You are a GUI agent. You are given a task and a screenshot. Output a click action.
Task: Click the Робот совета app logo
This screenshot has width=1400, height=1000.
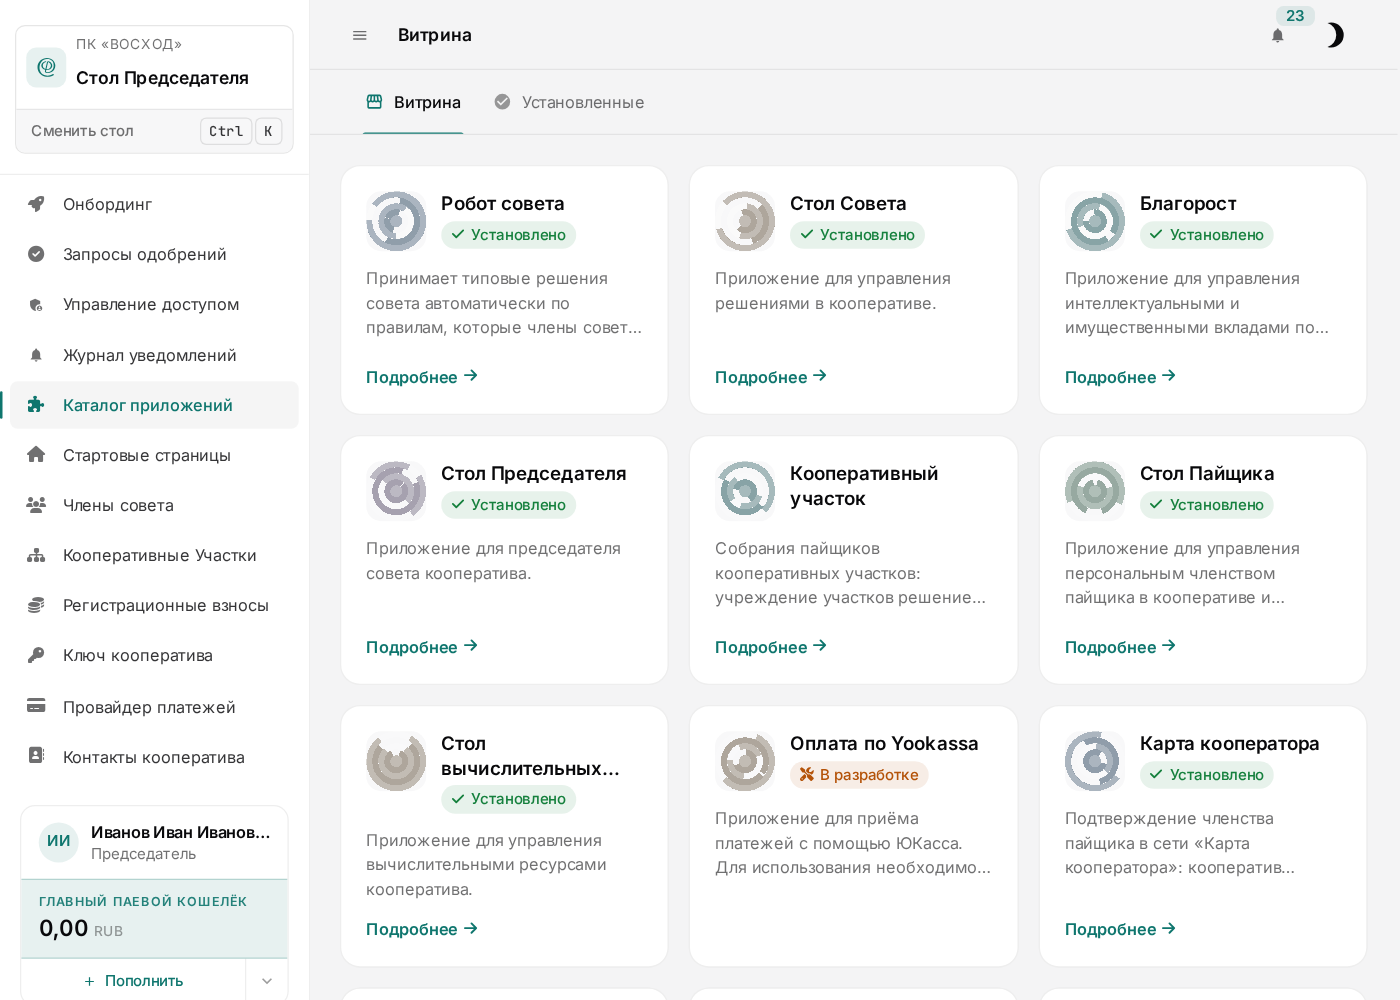tap(396, 221)
